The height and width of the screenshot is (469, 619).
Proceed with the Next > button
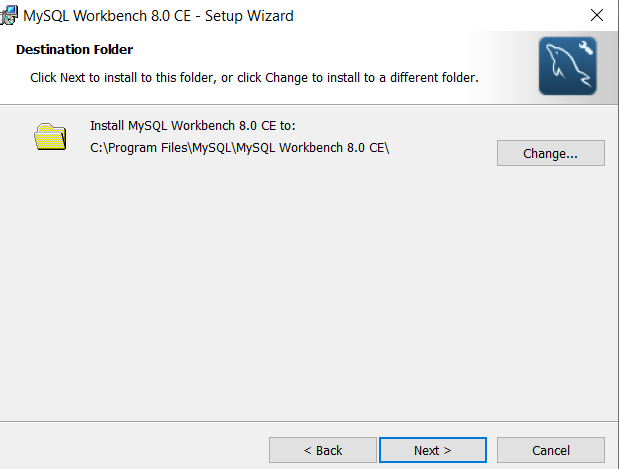click(x=433, y=450)
